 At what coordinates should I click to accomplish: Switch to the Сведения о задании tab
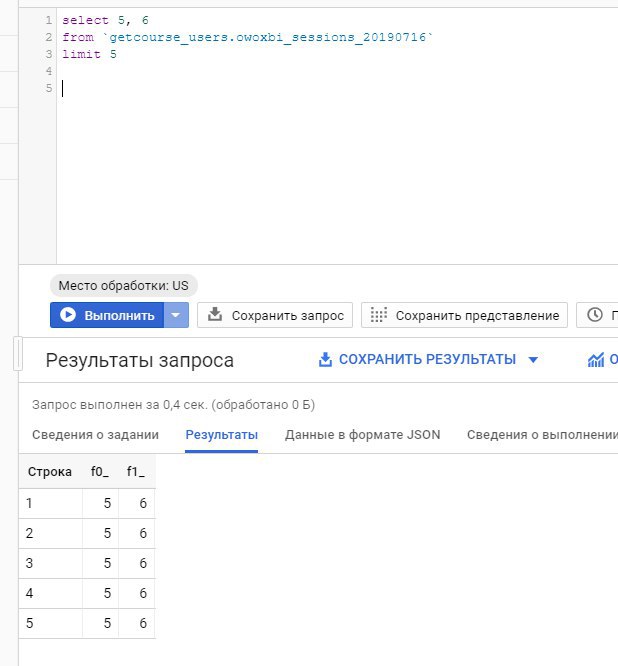click(96, 435)
